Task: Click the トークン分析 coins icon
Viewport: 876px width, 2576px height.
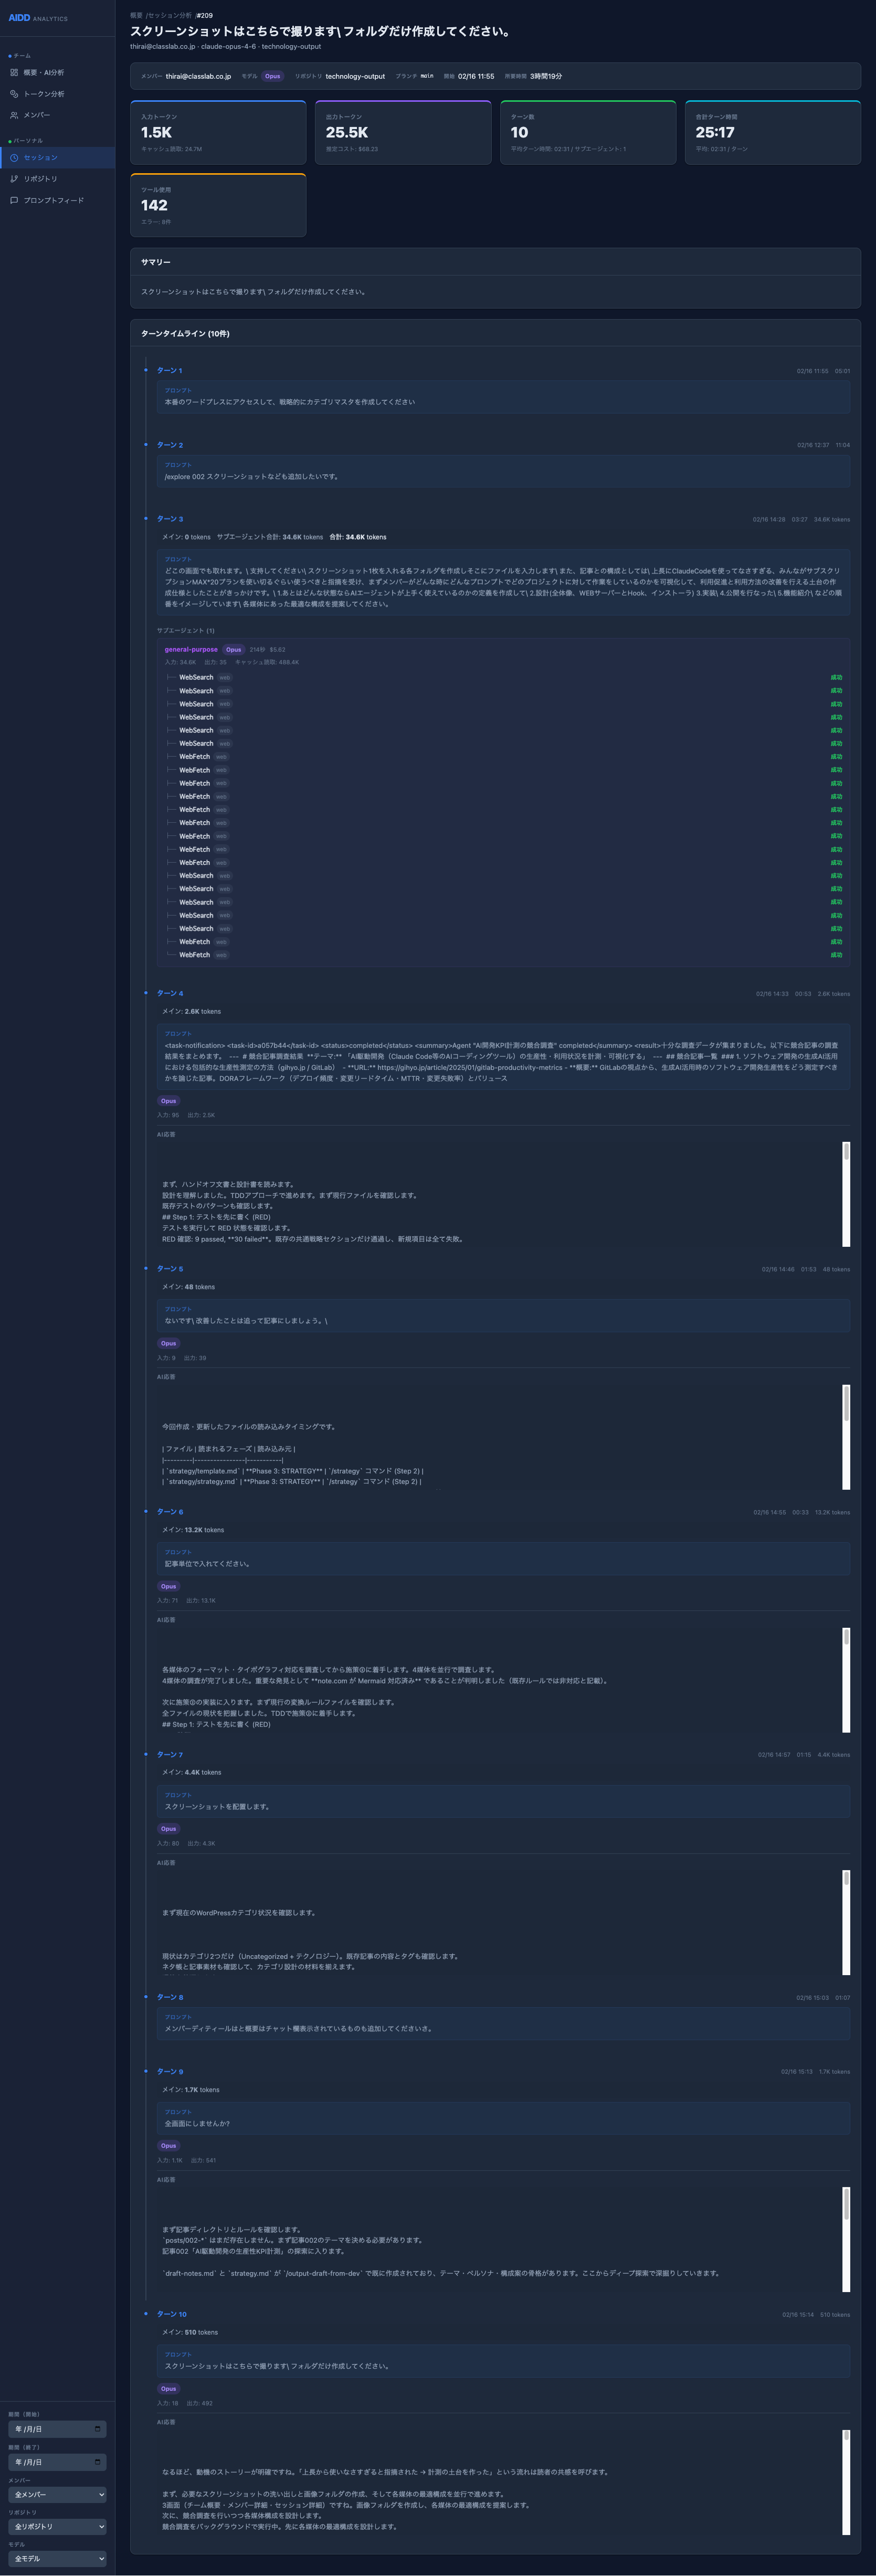Action: [14, 94]
